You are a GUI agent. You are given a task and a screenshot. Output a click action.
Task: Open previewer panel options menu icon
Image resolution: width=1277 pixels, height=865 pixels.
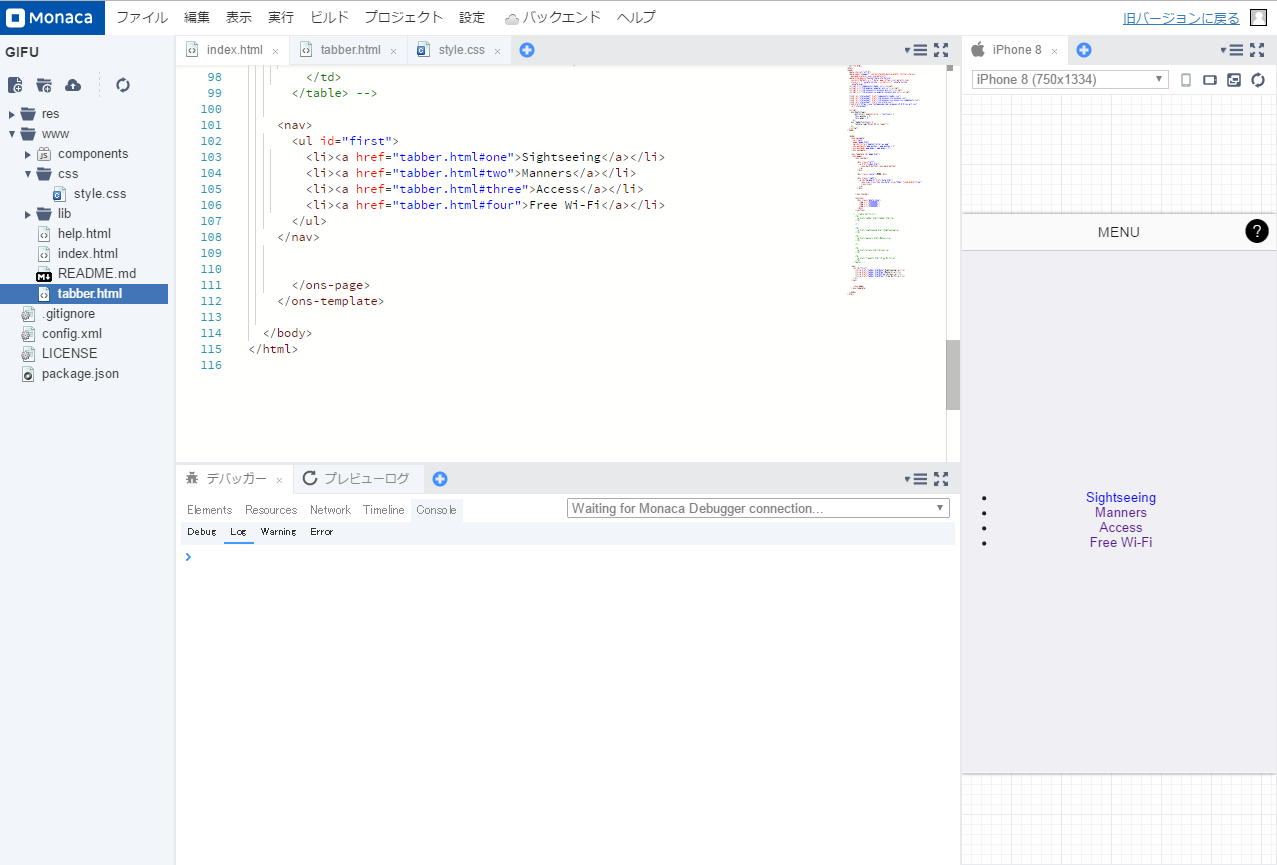(1232, 50)
